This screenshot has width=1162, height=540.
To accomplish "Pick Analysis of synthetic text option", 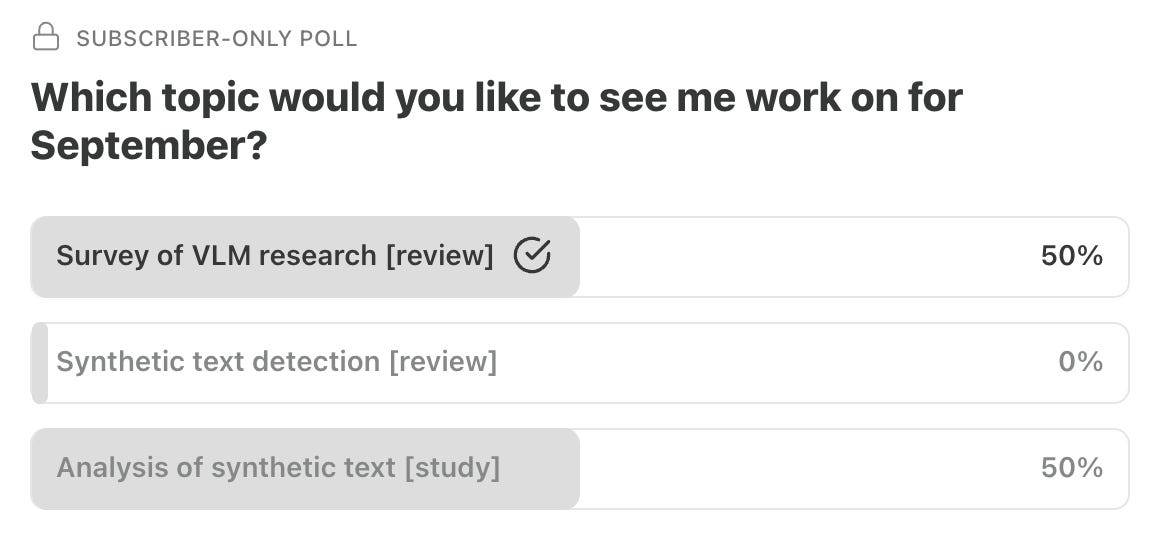I will (278, 468).
